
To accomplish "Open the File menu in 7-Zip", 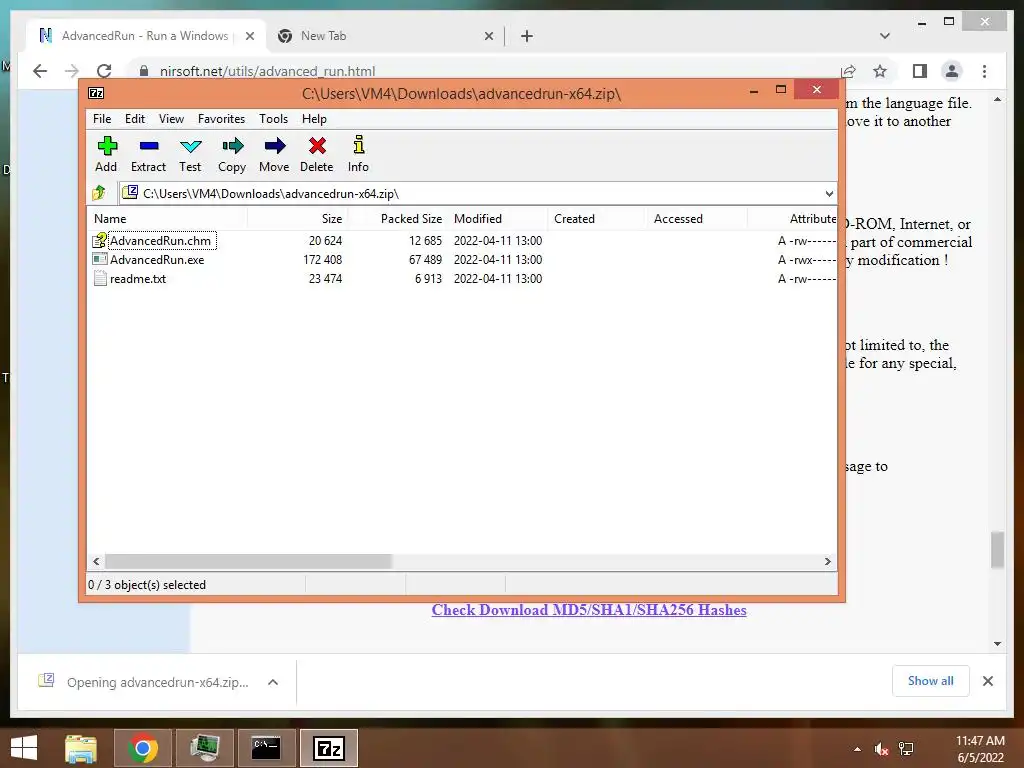I will 102,119.
